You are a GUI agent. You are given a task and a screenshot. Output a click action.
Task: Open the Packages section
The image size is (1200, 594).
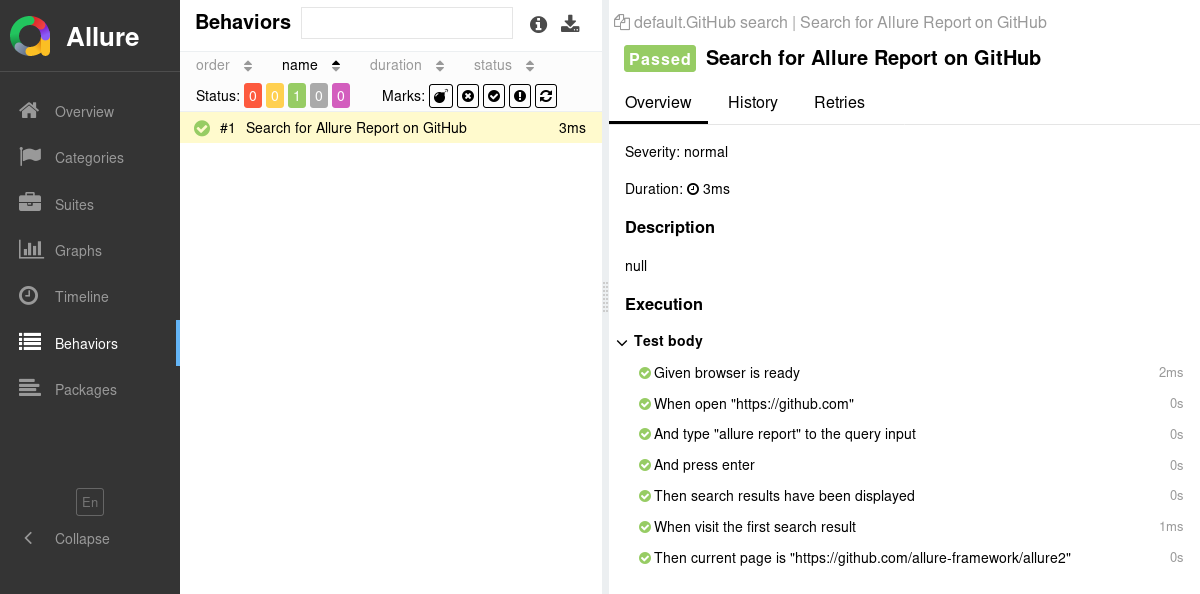85,389
